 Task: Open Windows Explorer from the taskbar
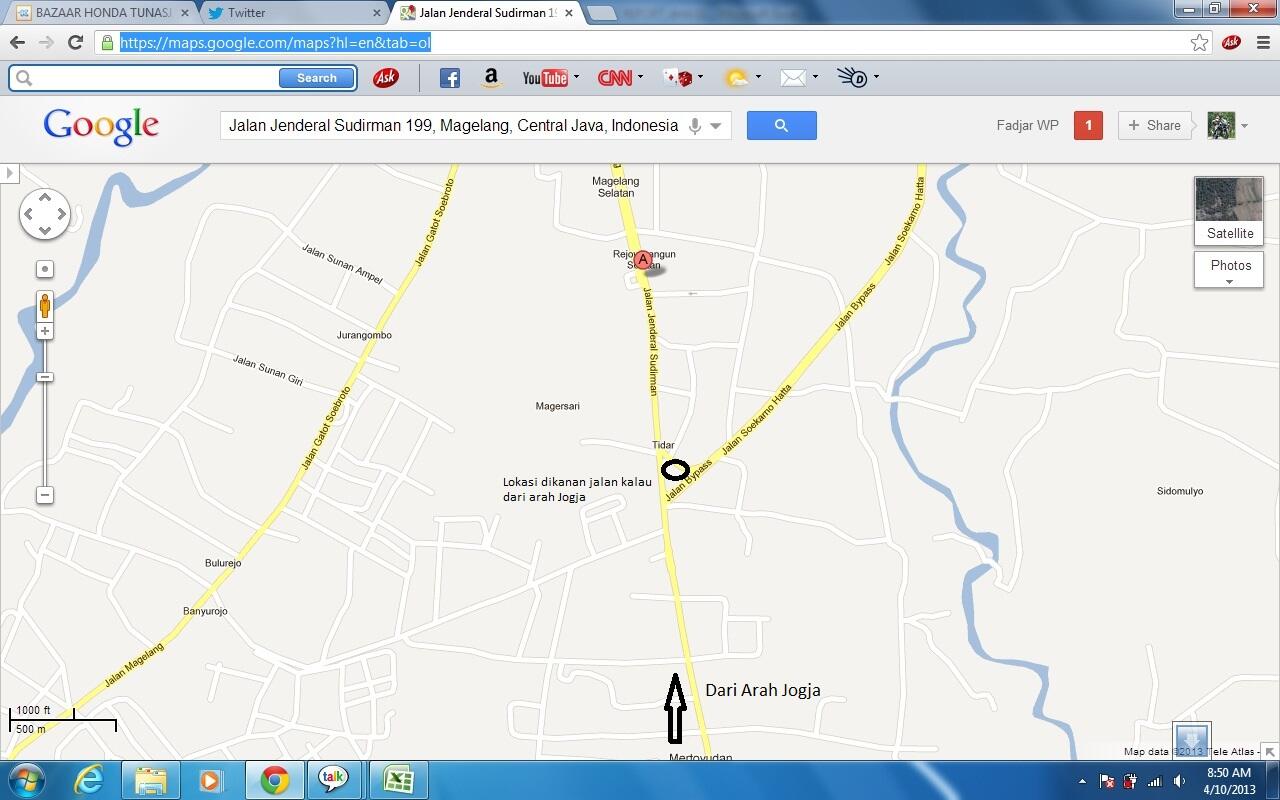click(x=151, y=780)
